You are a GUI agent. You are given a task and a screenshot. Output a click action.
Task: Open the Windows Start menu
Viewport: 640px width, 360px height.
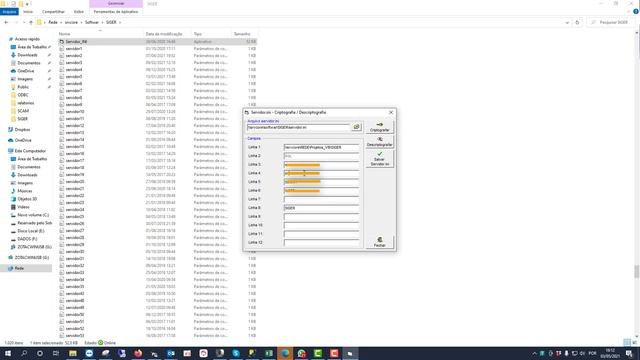8,353
